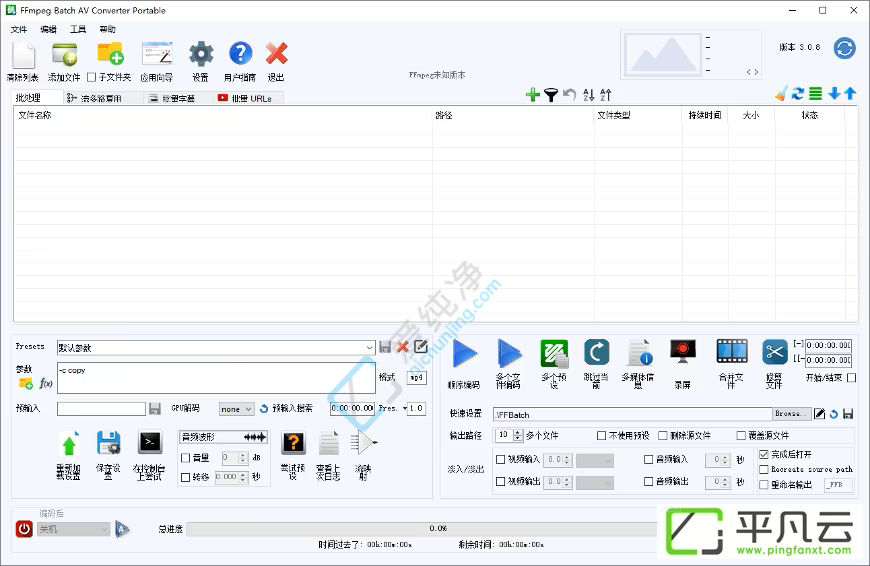Click the red delete preset X icon
The image size is (870, 566).
pyautogui.click(x=403, y=347)
